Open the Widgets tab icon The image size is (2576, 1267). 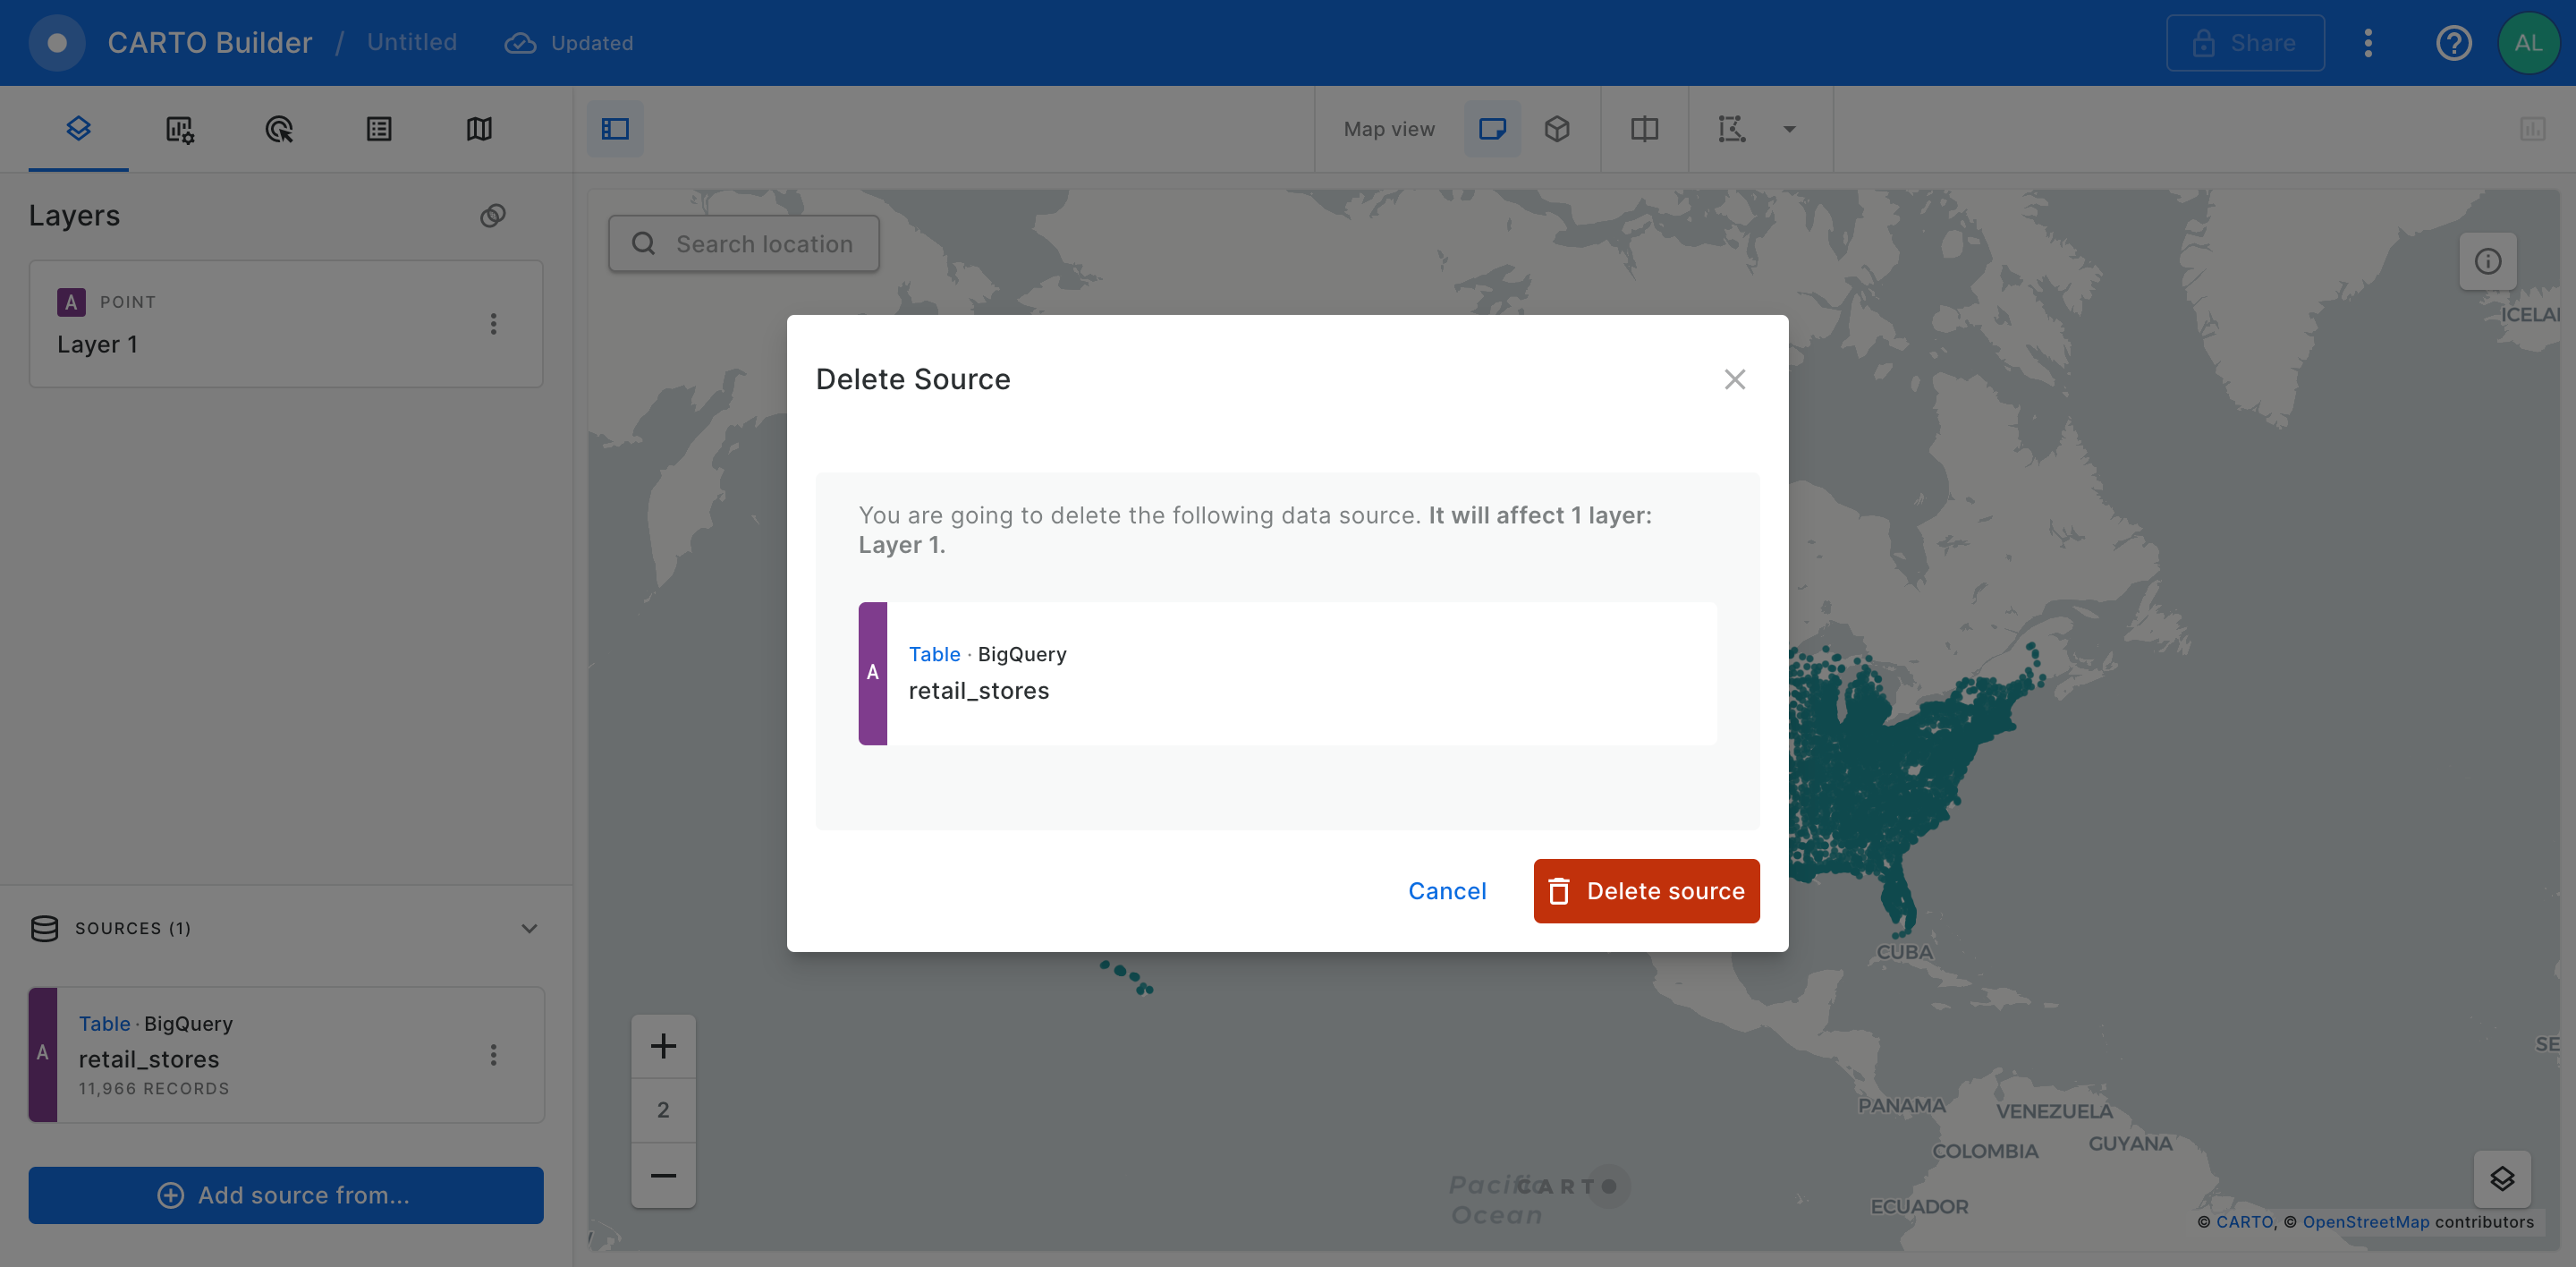179,129
